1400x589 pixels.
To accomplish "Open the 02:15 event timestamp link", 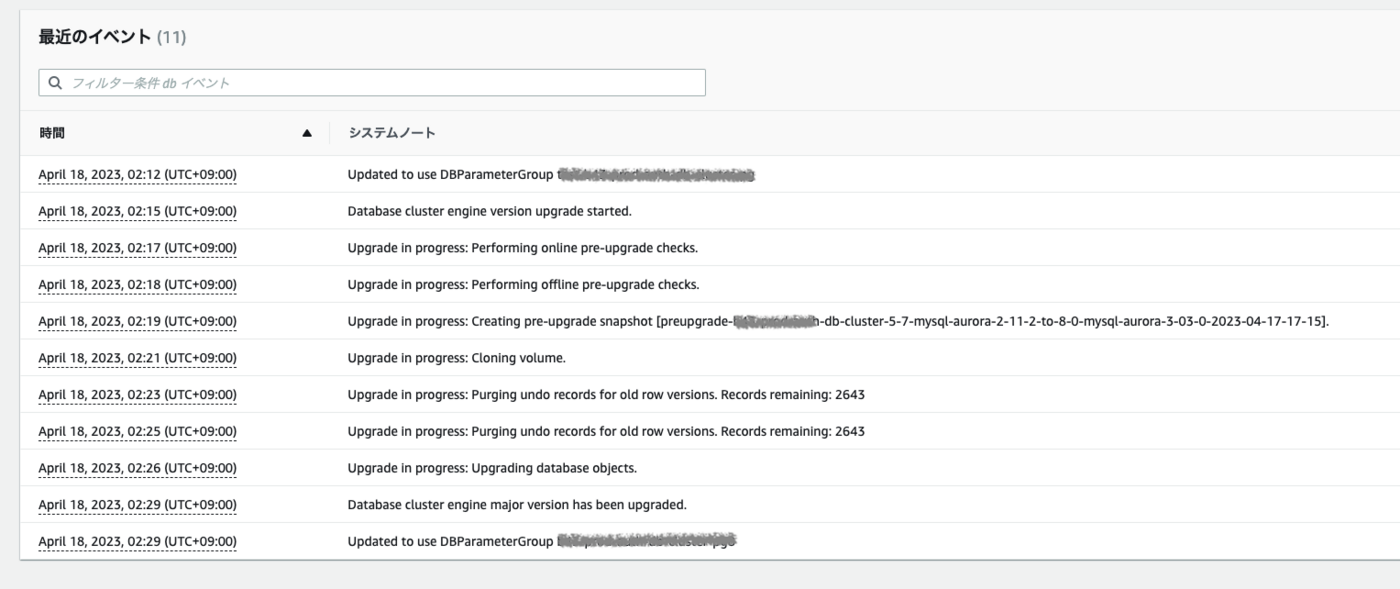I will (137, 211).
